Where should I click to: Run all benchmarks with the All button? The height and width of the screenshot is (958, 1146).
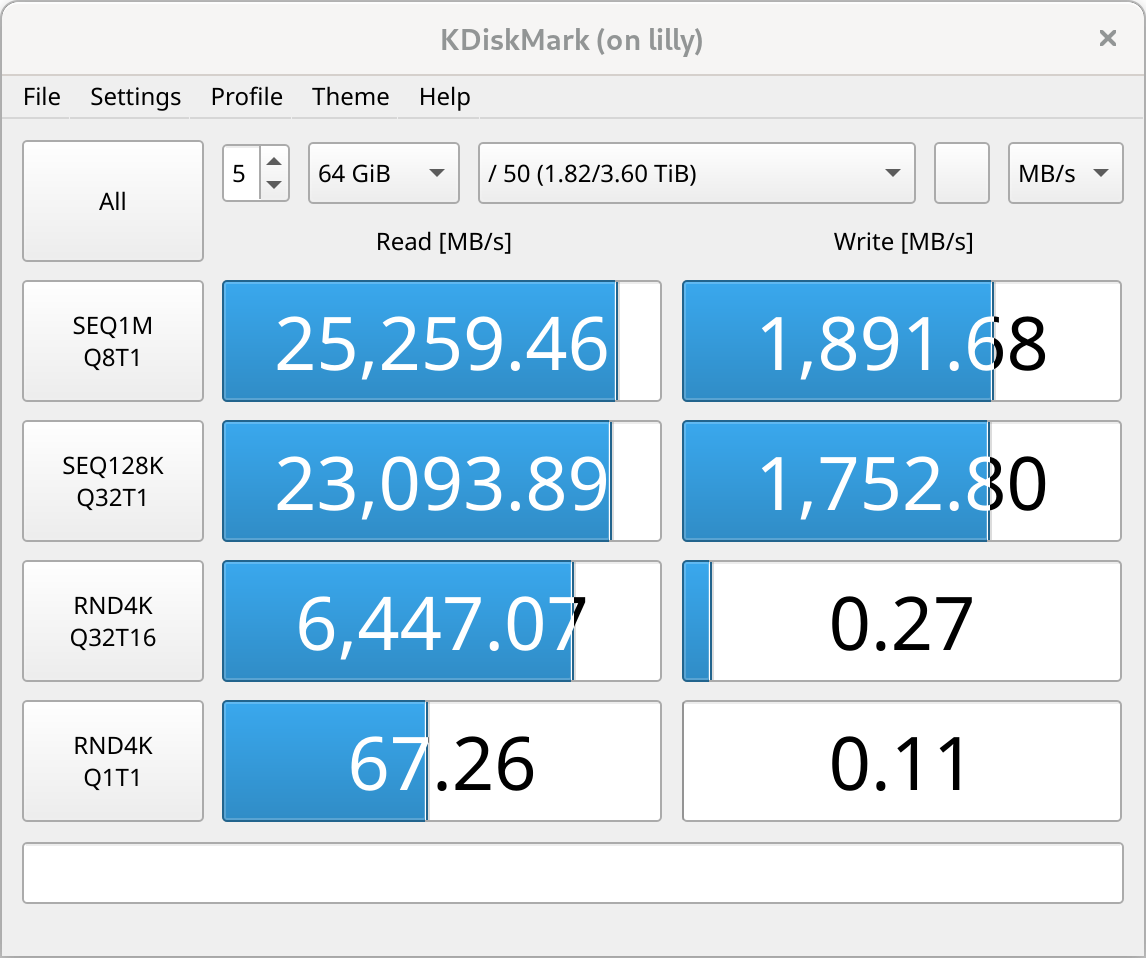tap(112, 201)
